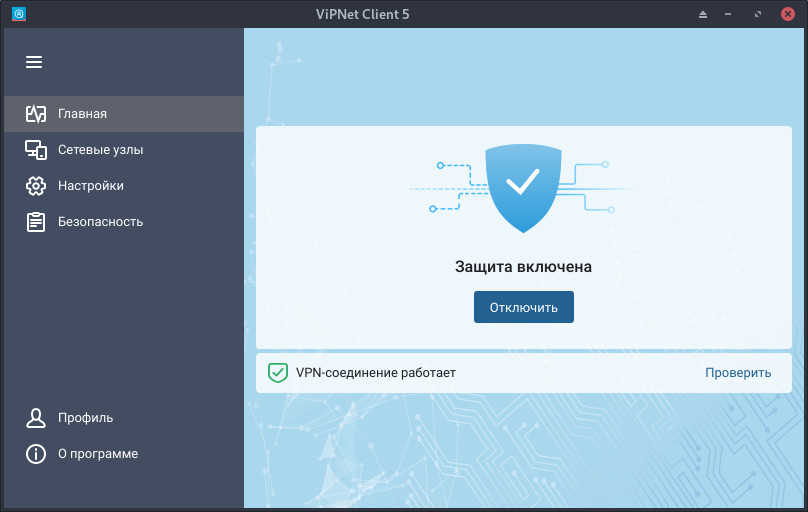Click the green VPN status shield icon
The height and width of the screenshot is (512, 808).
(x=278, y=373)
